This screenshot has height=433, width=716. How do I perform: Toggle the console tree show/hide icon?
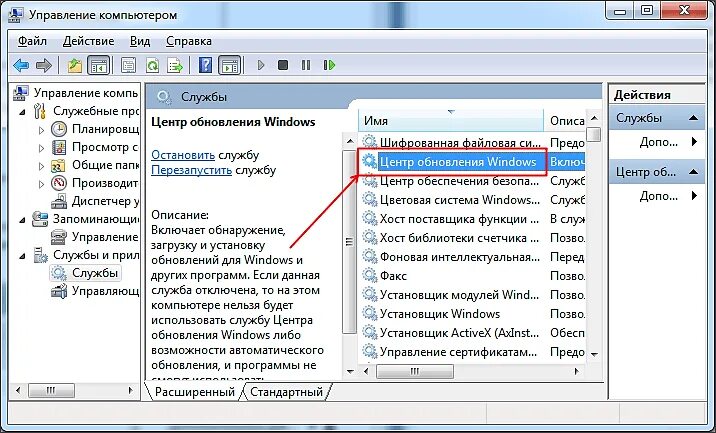pos(99,65)
